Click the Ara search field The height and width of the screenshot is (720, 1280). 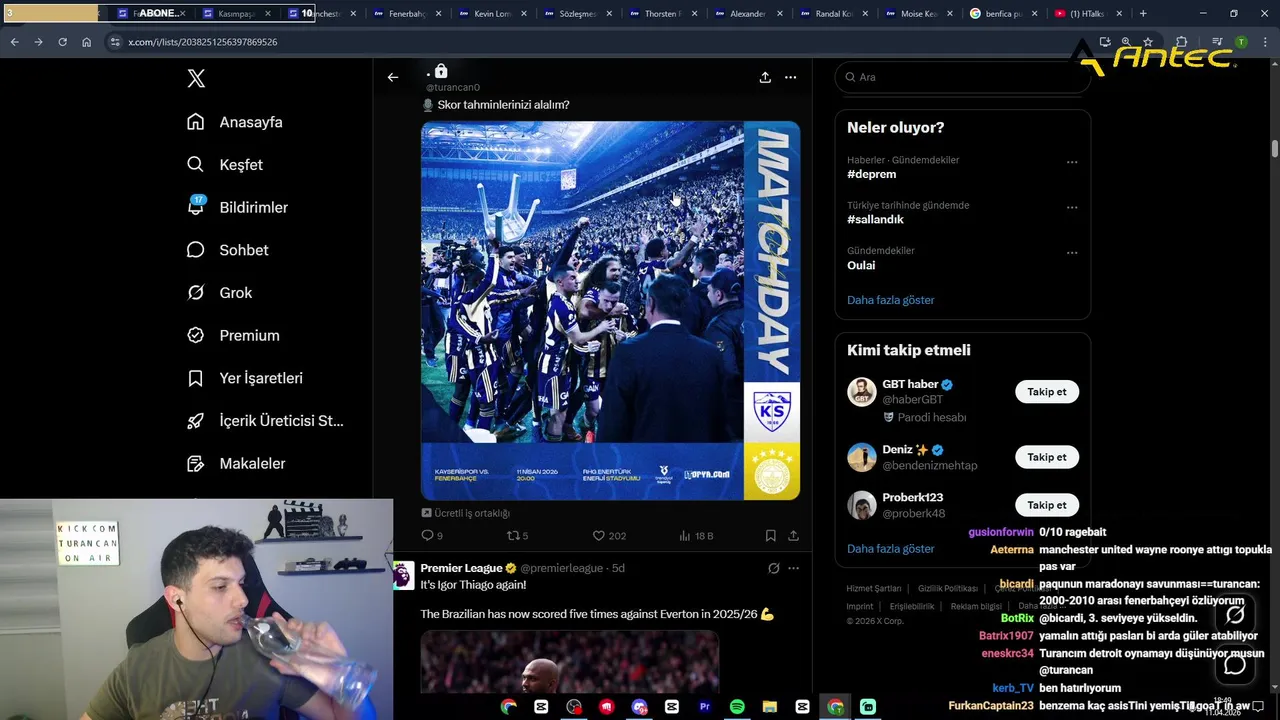pos(962,77)
